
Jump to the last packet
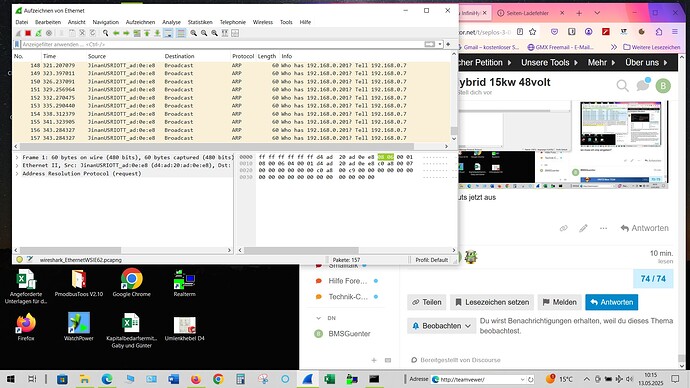tap(157, 33)
